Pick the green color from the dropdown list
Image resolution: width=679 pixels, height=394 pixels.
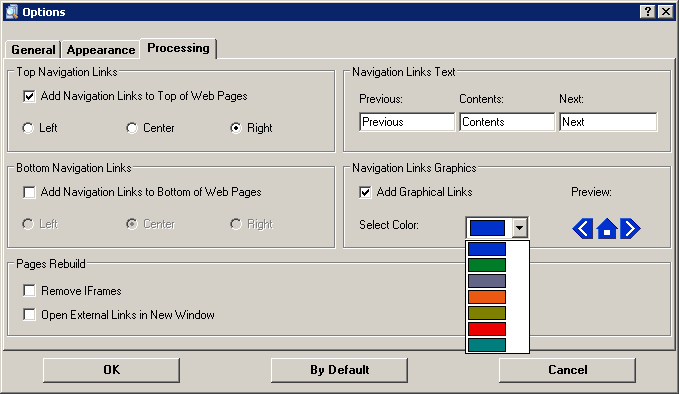point(487,265)
